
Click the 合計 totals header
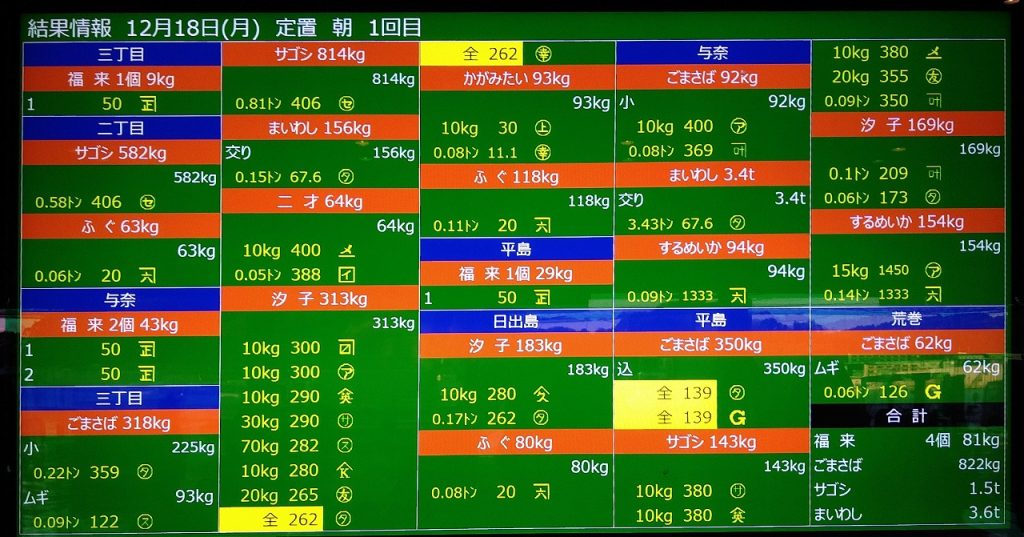(907, 416)
